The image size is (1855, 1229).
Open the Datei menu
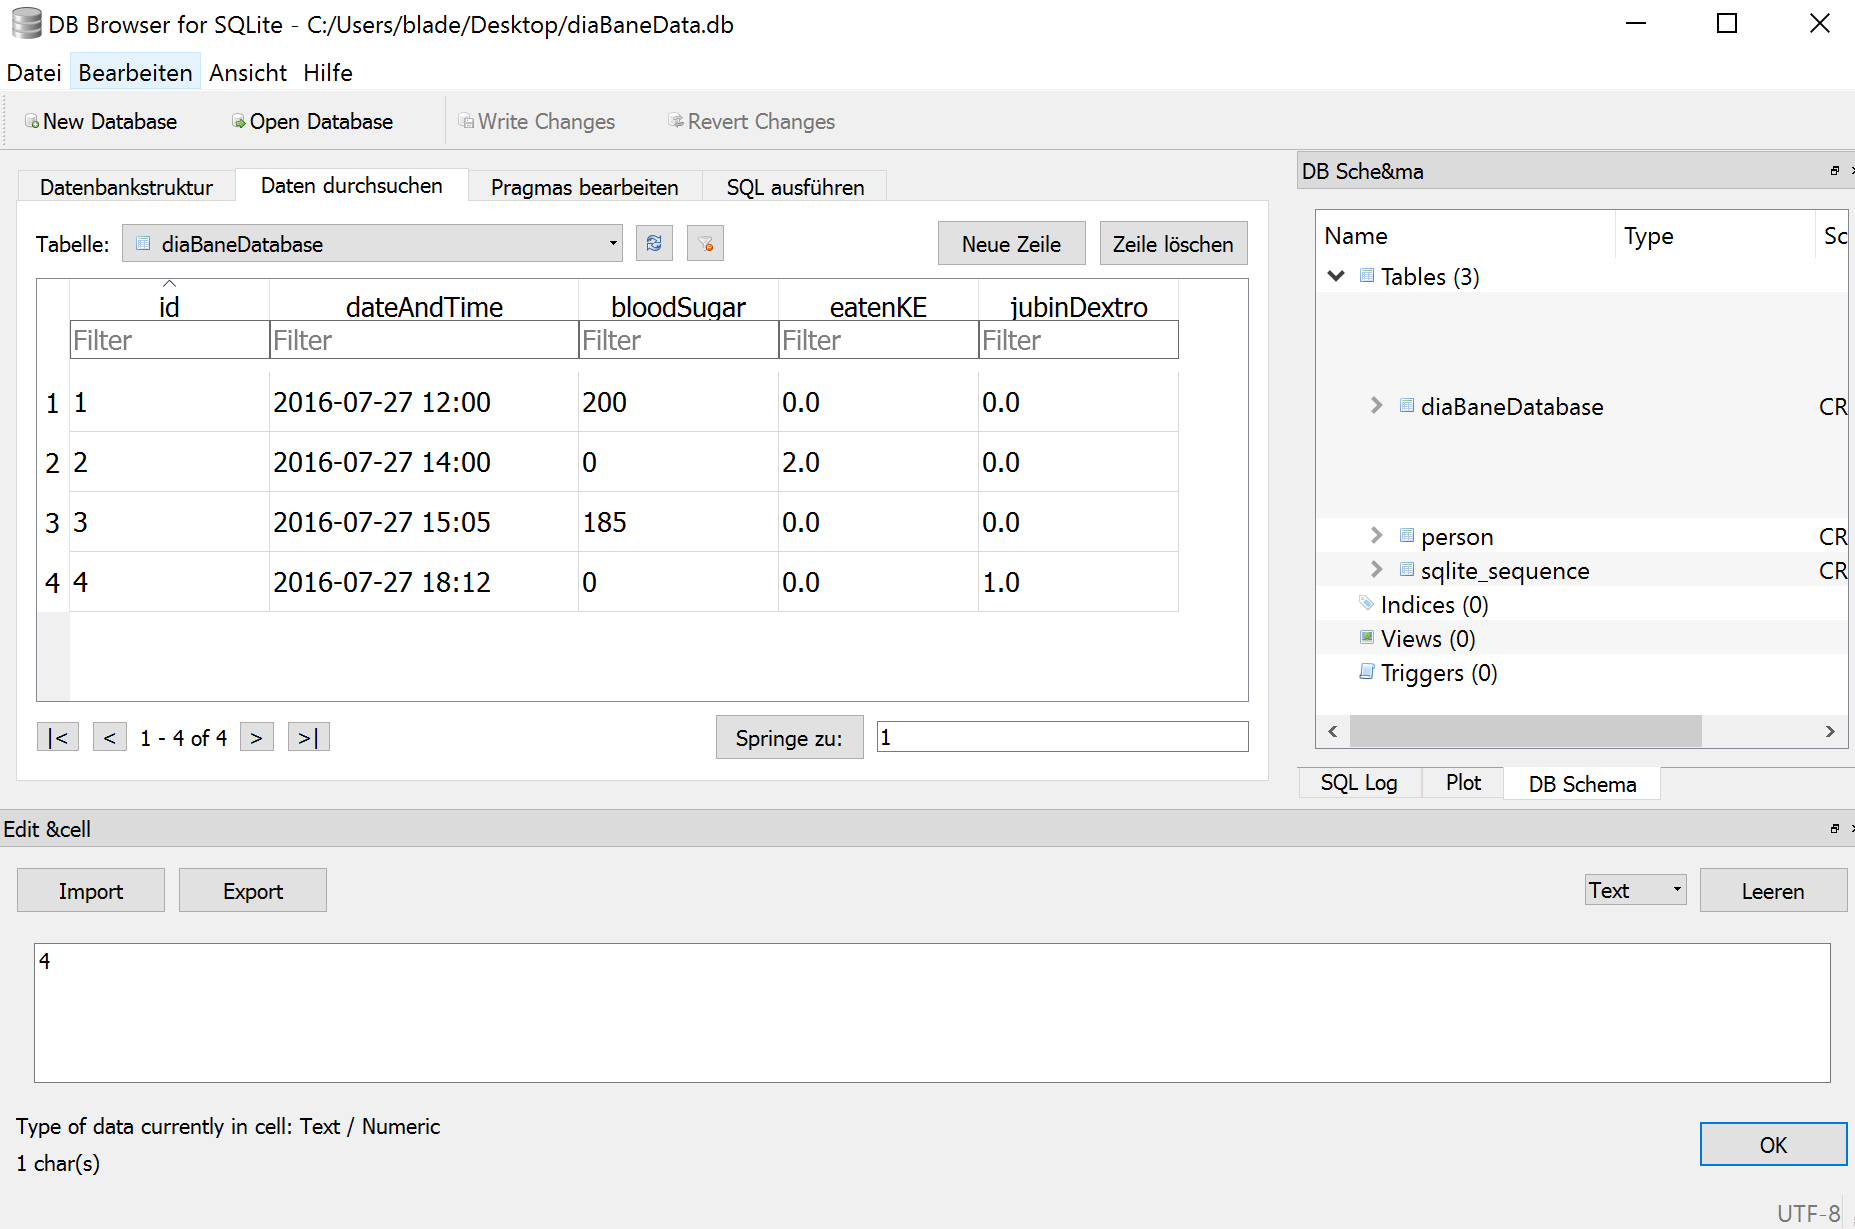pos(34,72)
